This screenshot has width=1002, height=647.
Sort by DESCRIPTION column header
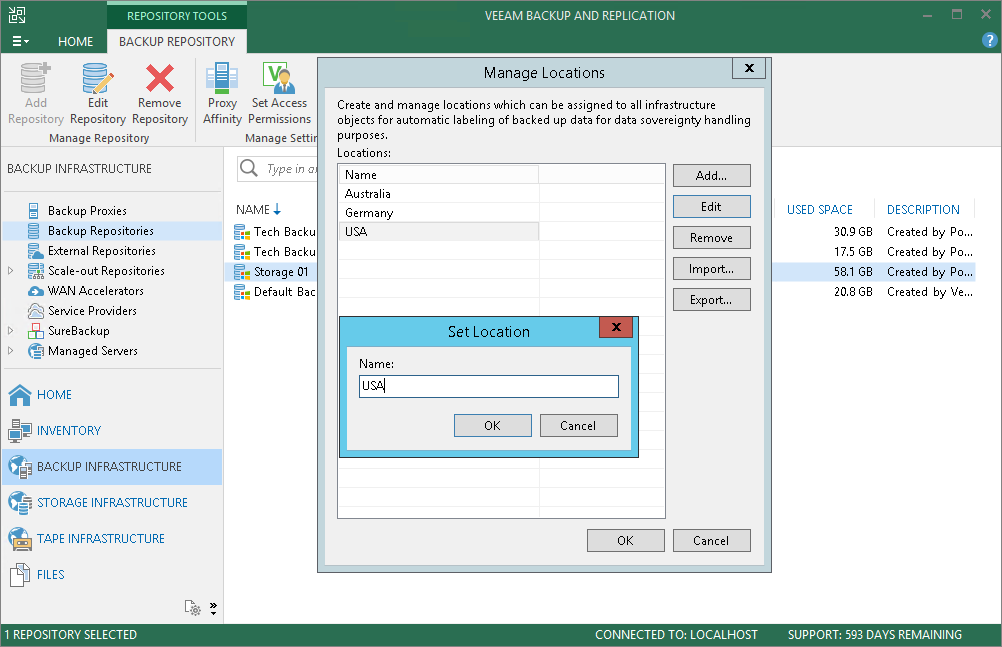tap(923, 210)
